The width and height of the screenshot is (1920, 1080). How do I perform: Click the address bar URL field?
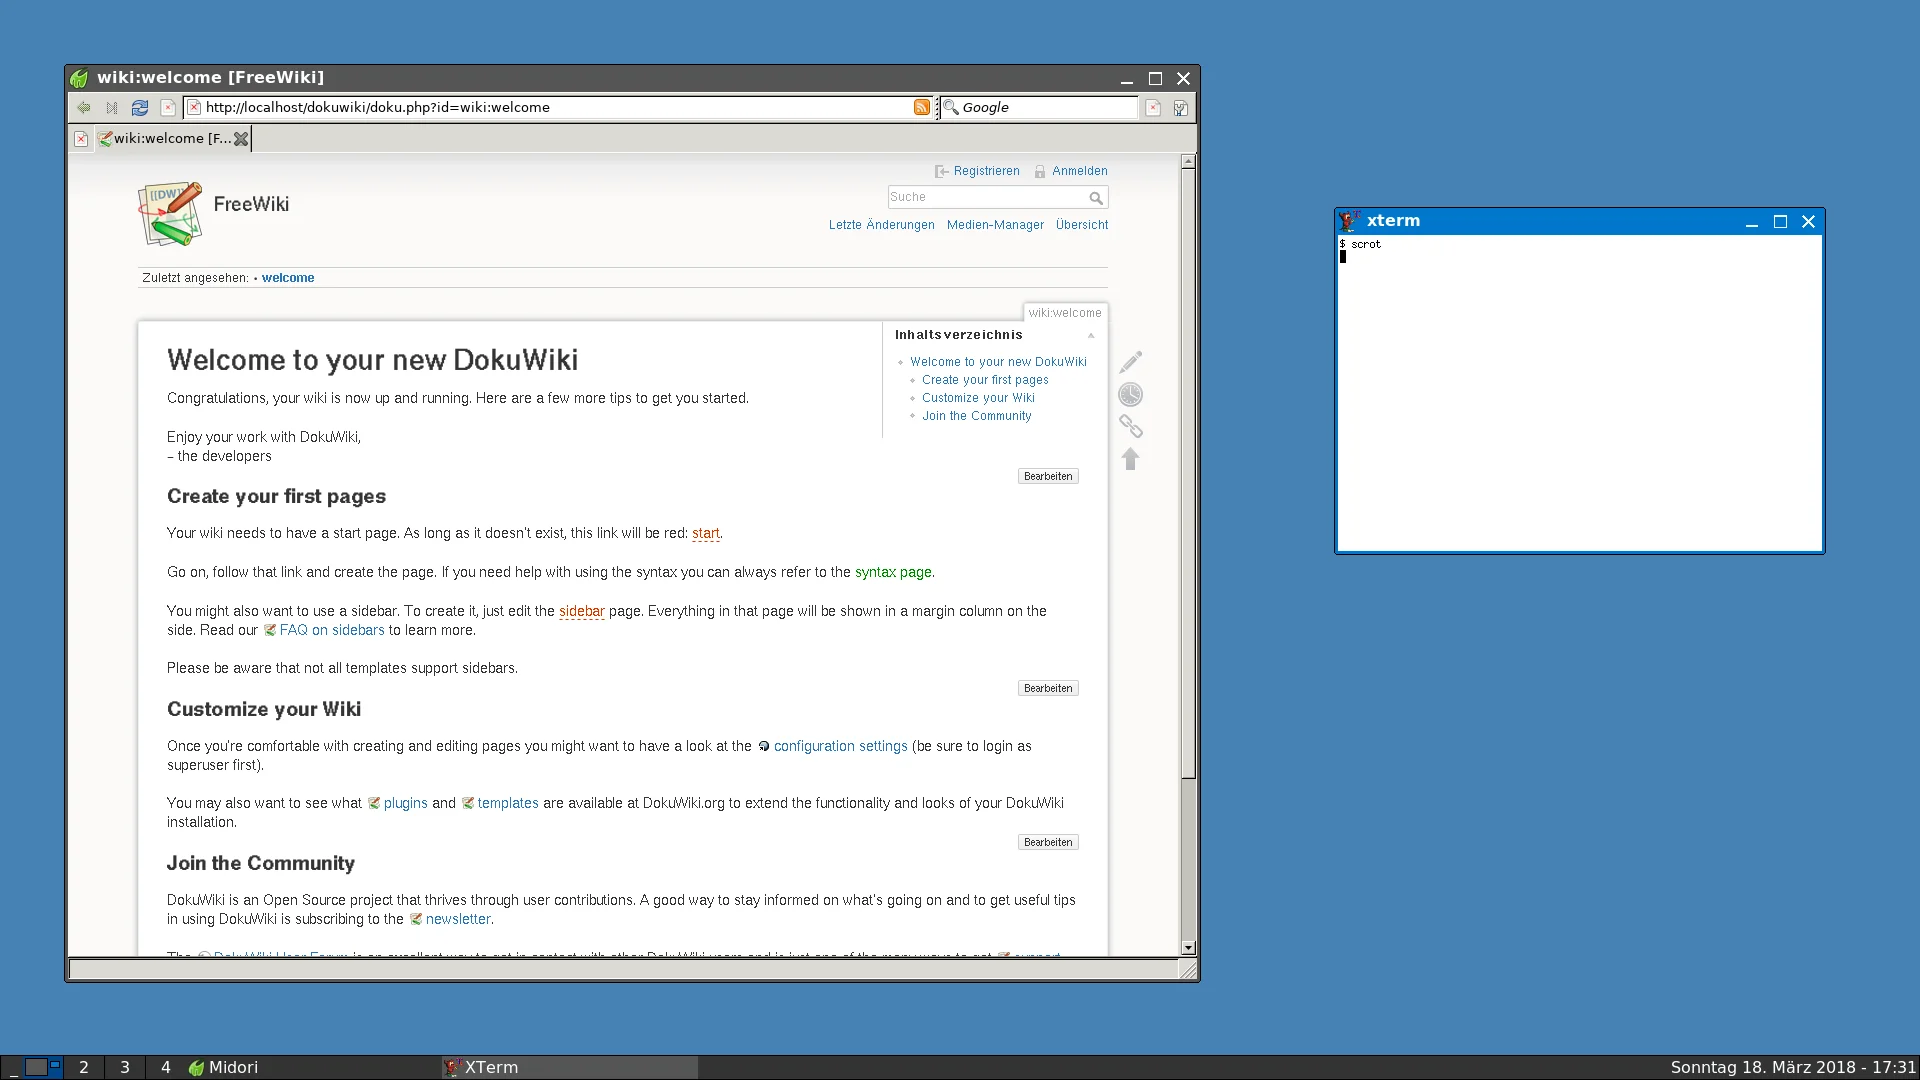[x=558, y=107]
